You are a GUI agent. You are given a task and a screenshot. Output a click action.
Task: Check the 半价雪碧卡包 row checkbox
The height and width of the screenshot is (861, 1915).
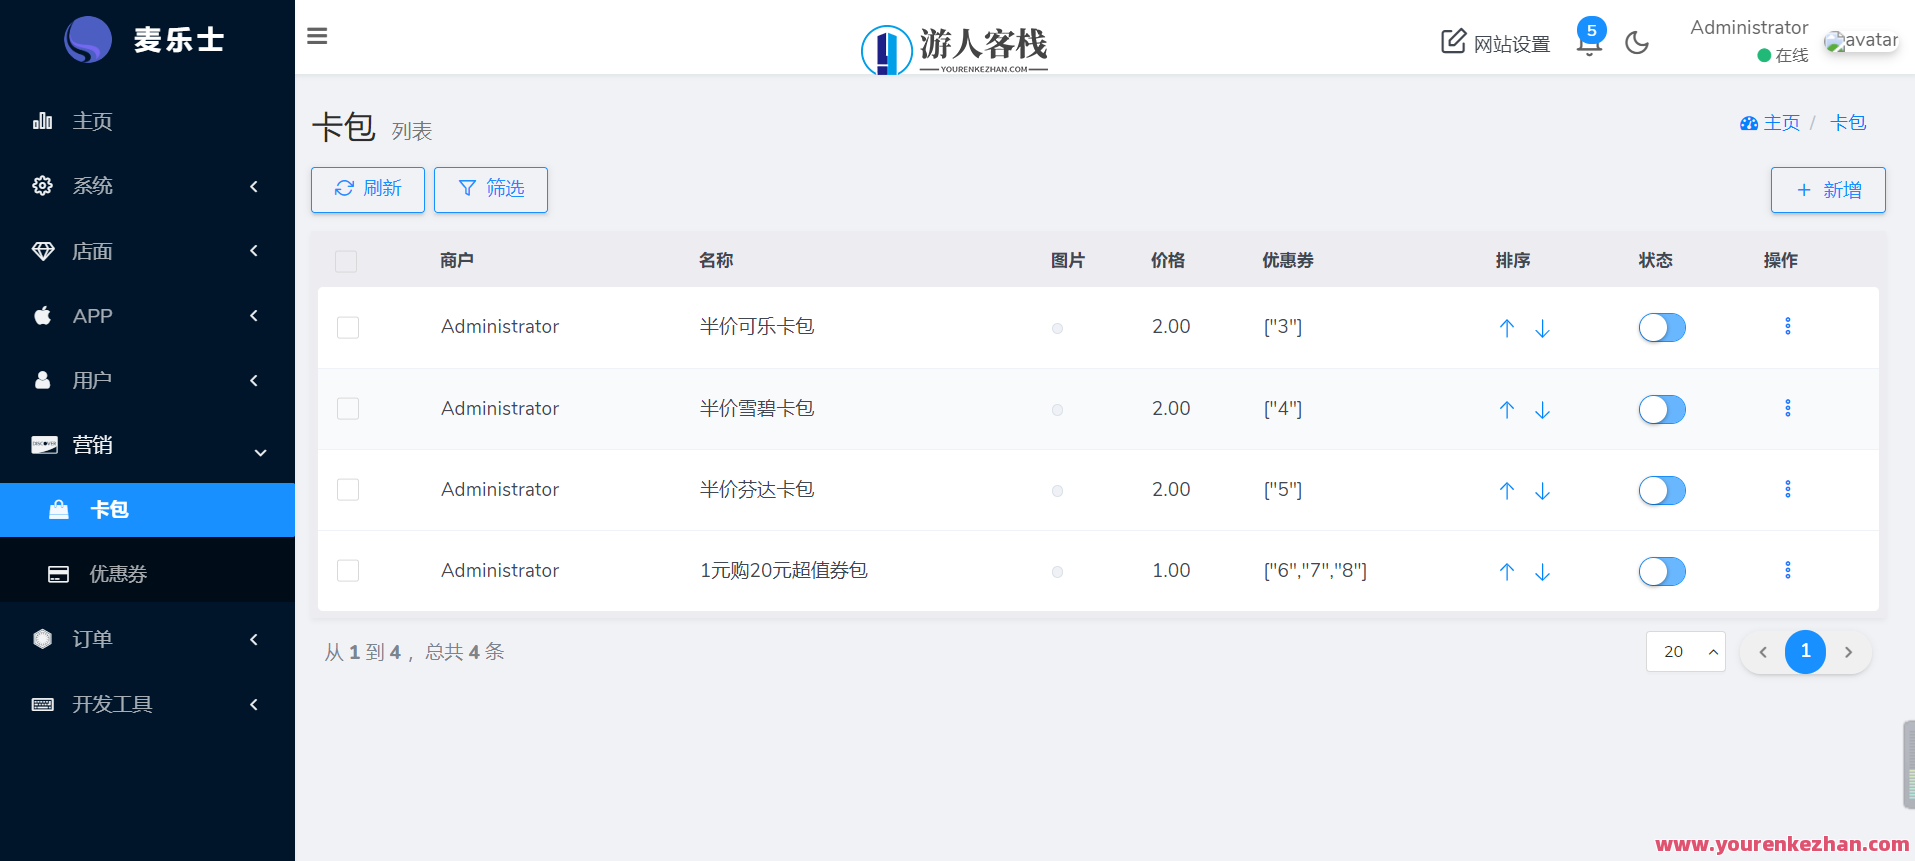click(348, 409)
